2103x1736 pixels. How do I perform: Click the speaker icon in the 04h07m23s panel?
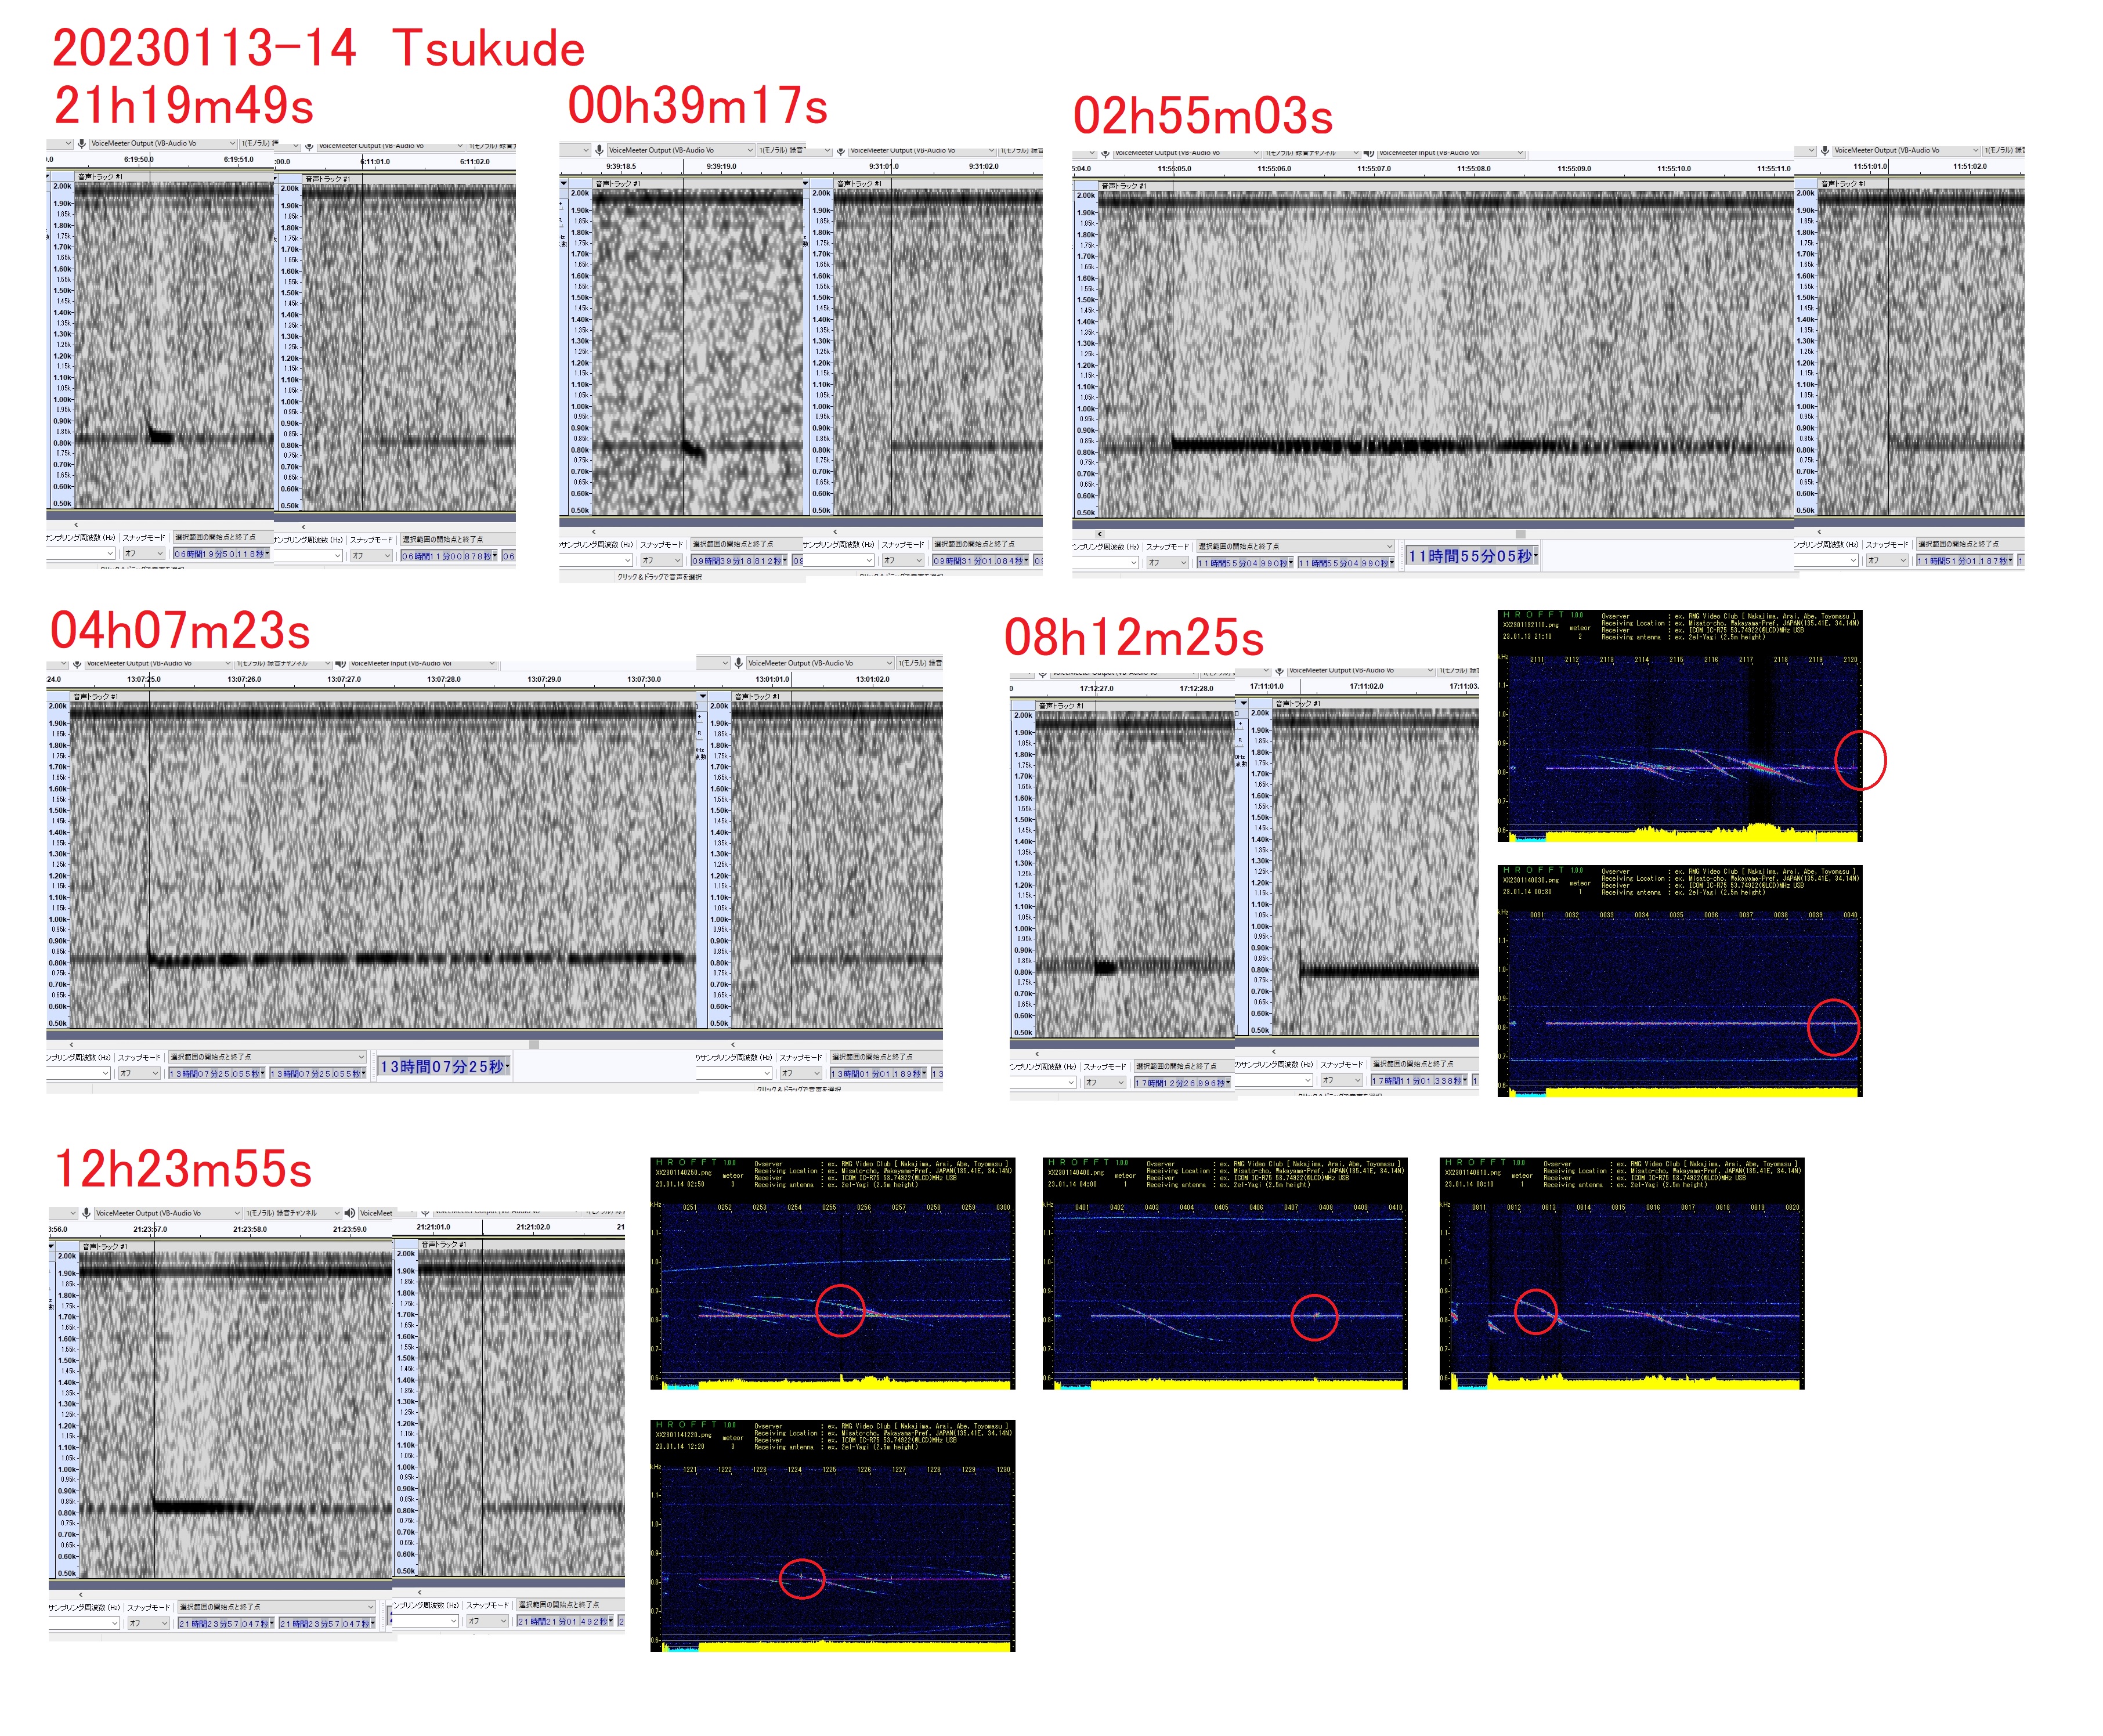point(341,663)
